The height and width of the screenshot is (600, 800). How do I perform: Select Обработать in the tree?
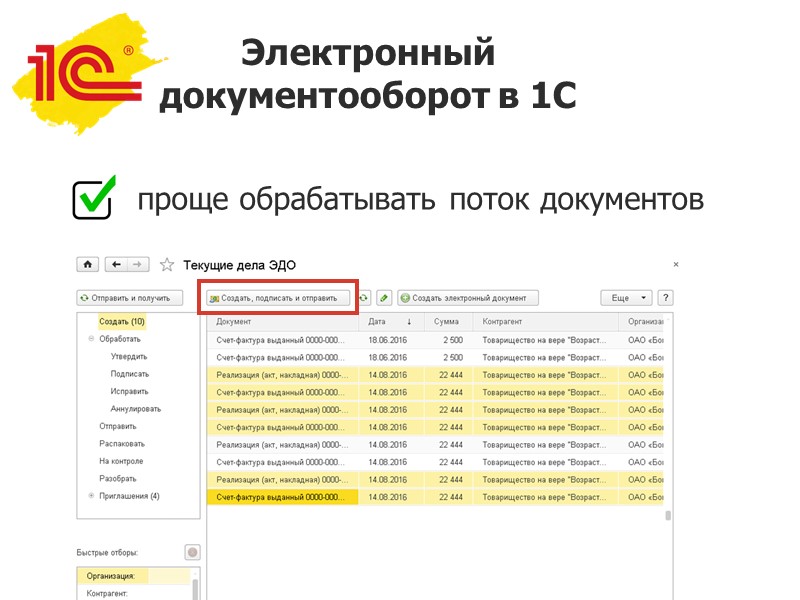(120, 339)
